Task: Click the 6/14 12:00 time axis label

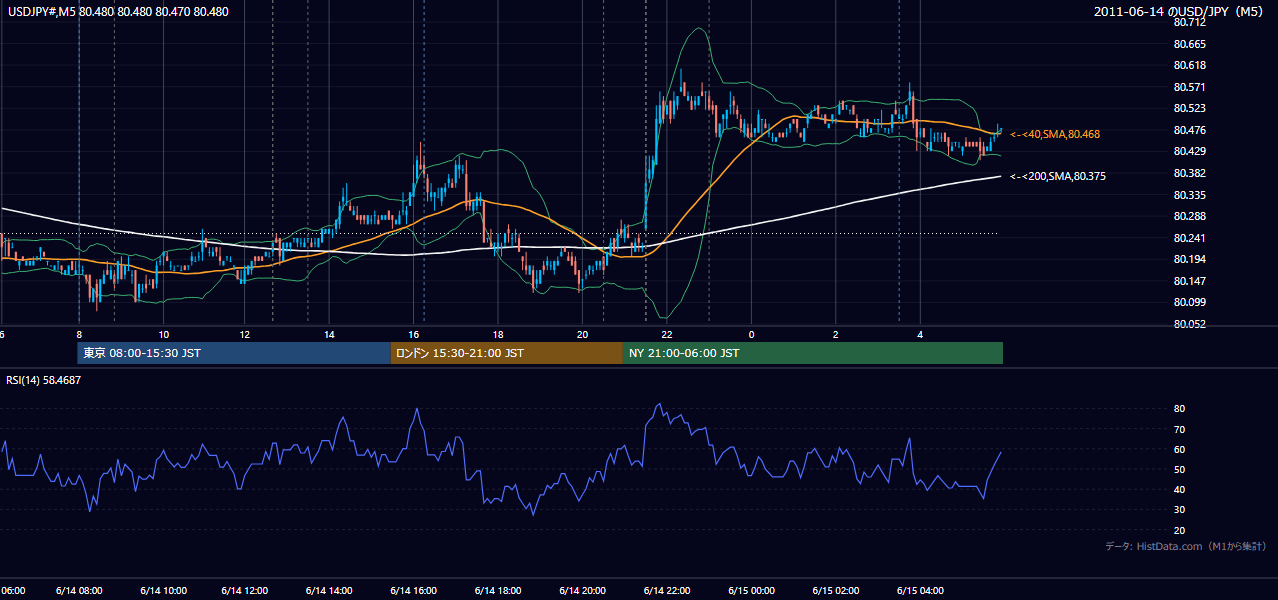Action: point(246,591)
